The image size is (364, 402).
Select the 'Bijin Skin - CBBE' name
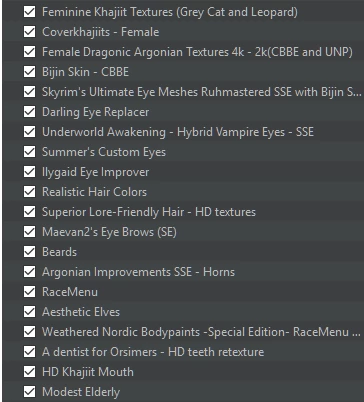coord(85,72)
